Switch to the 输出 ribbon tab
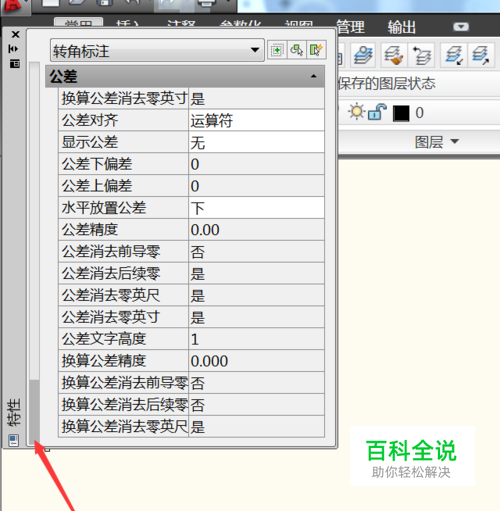The image size is (500, 511). click(x=402, y=27)
